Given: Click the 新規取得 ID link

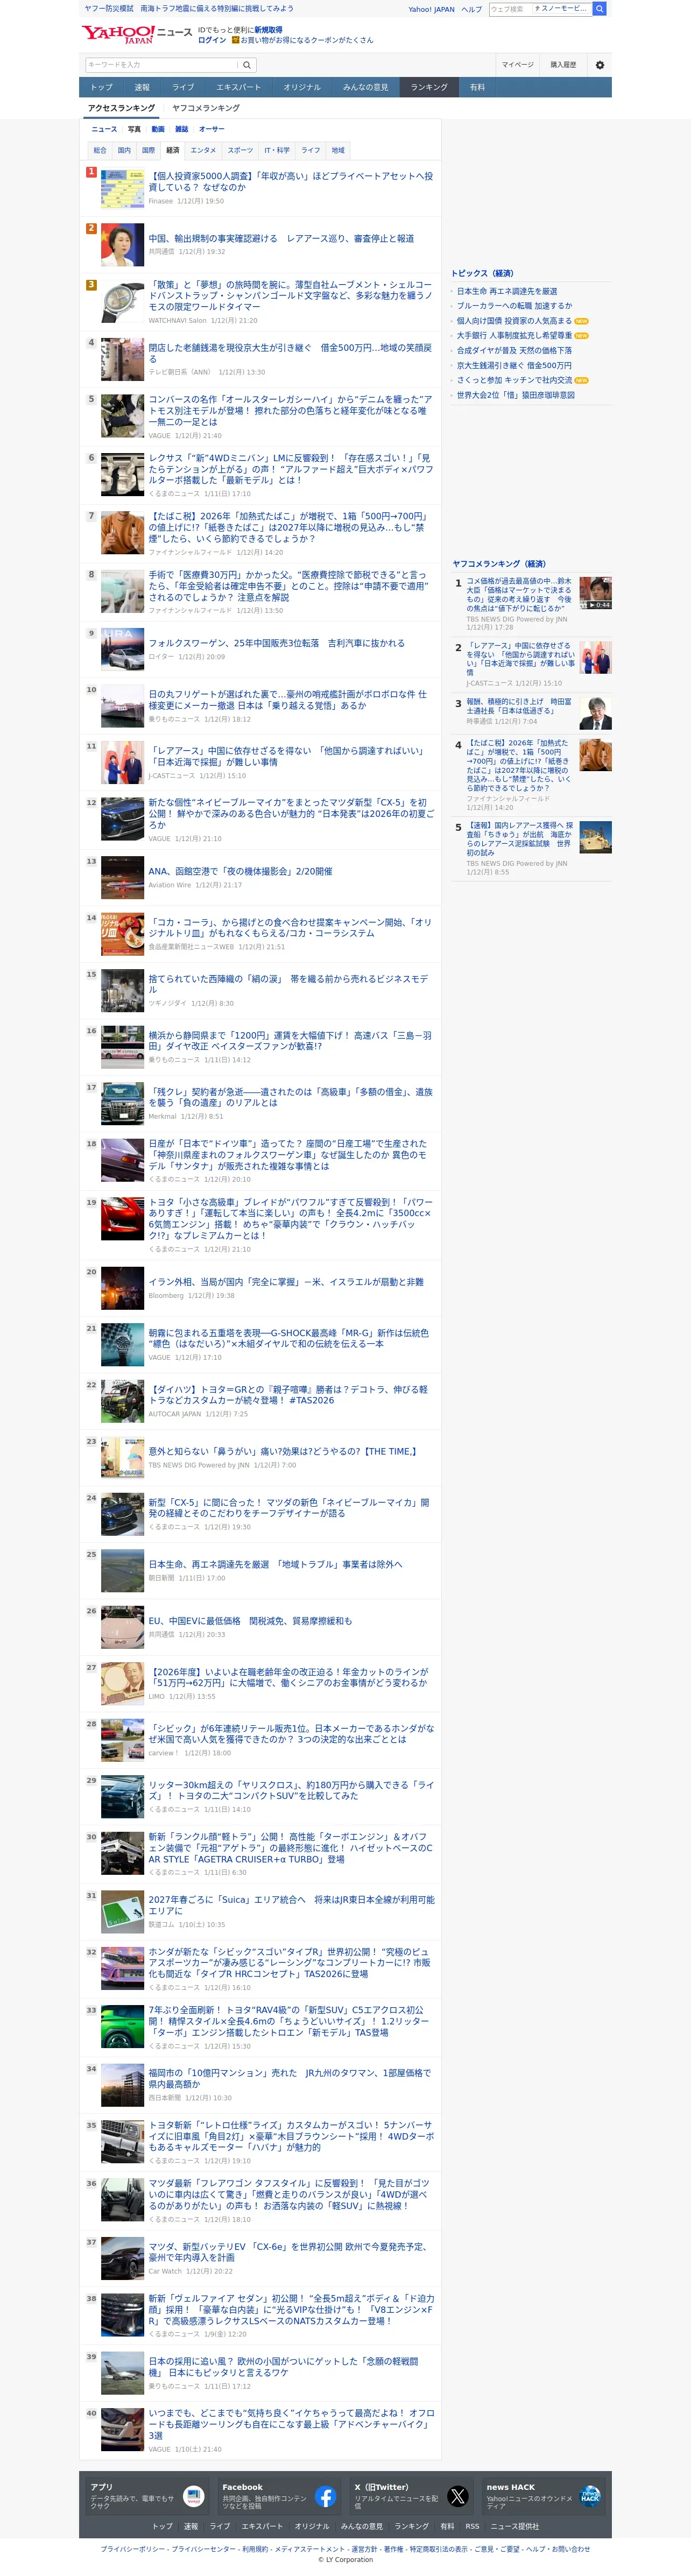Looking at the screenshot, I should click(x=268, y=30).
